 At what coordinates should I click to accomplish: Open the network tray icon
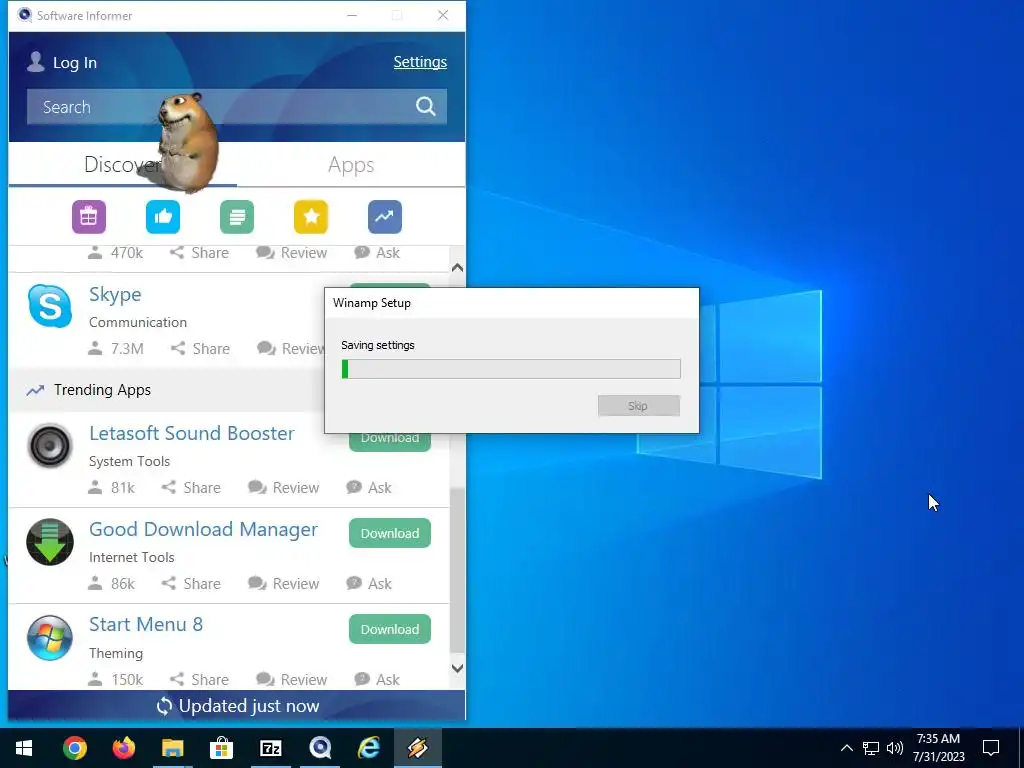(871, 748)
